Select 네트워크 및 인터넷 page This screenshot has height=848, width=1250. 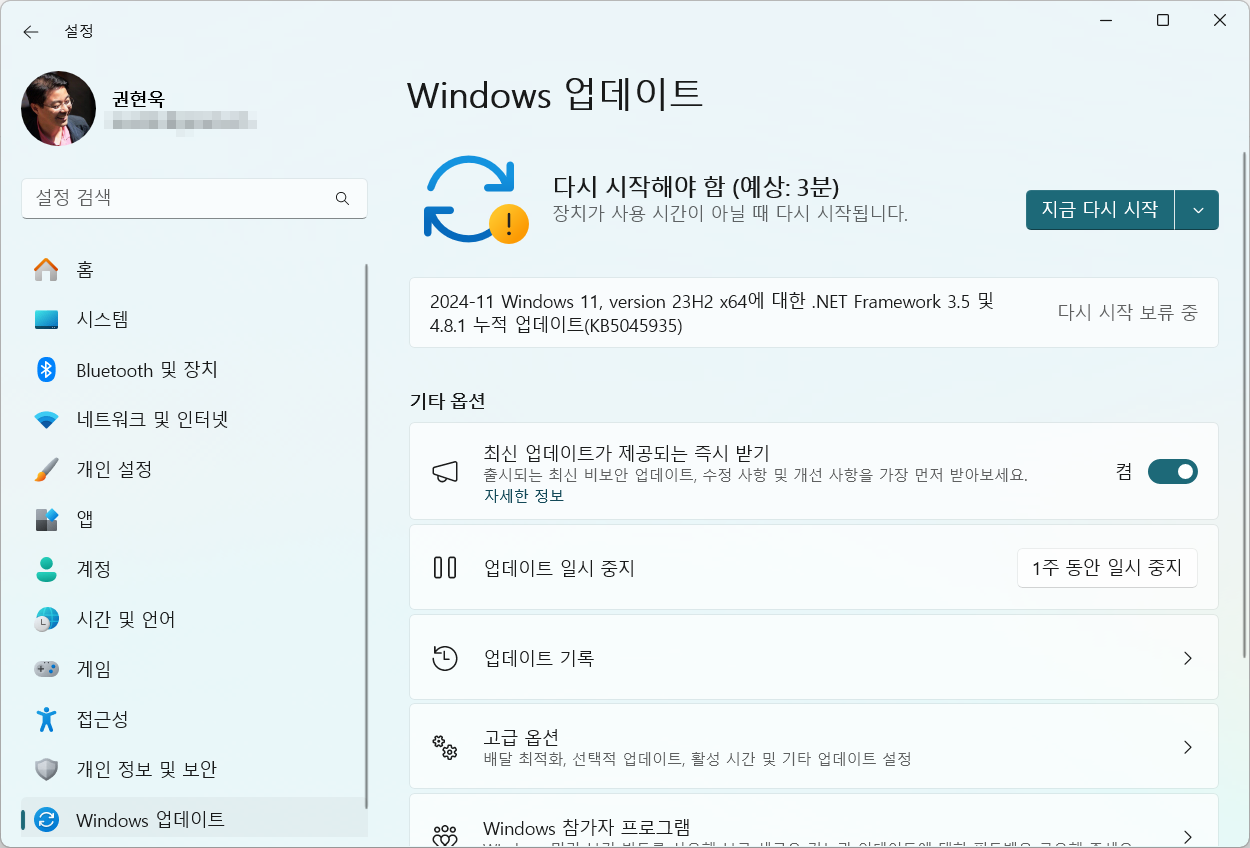194,420
